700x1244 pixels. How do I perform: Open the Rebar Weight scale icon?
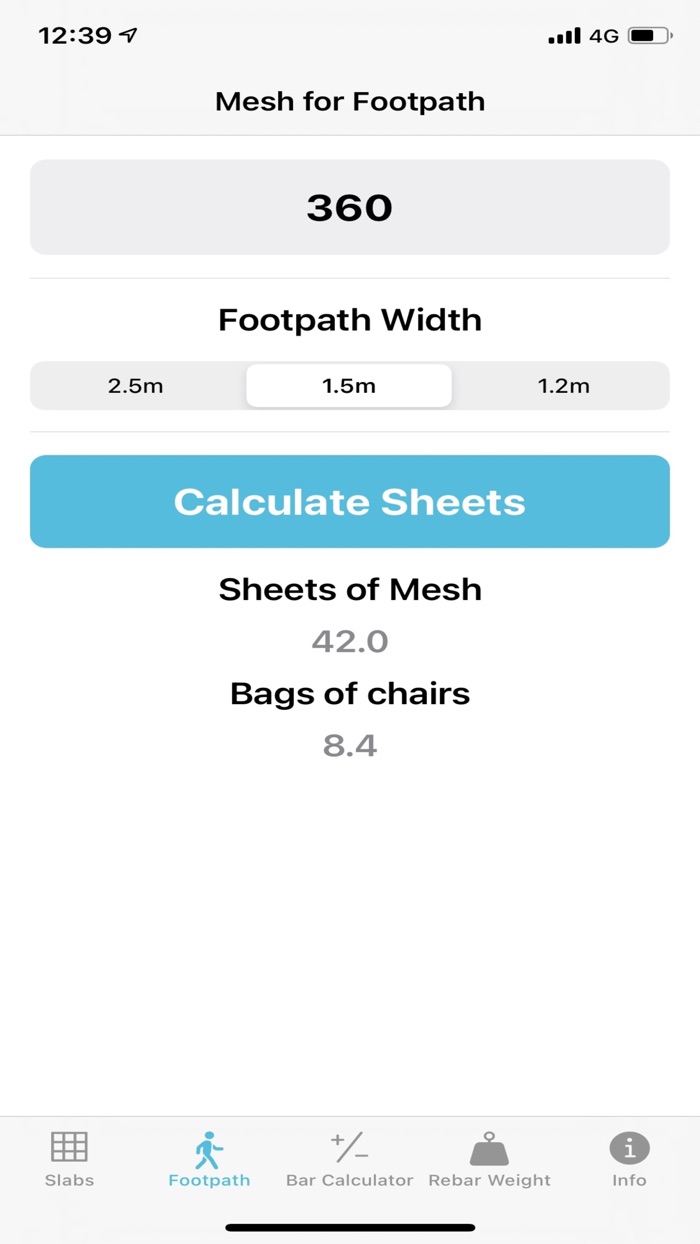(x=489, y=1148)
